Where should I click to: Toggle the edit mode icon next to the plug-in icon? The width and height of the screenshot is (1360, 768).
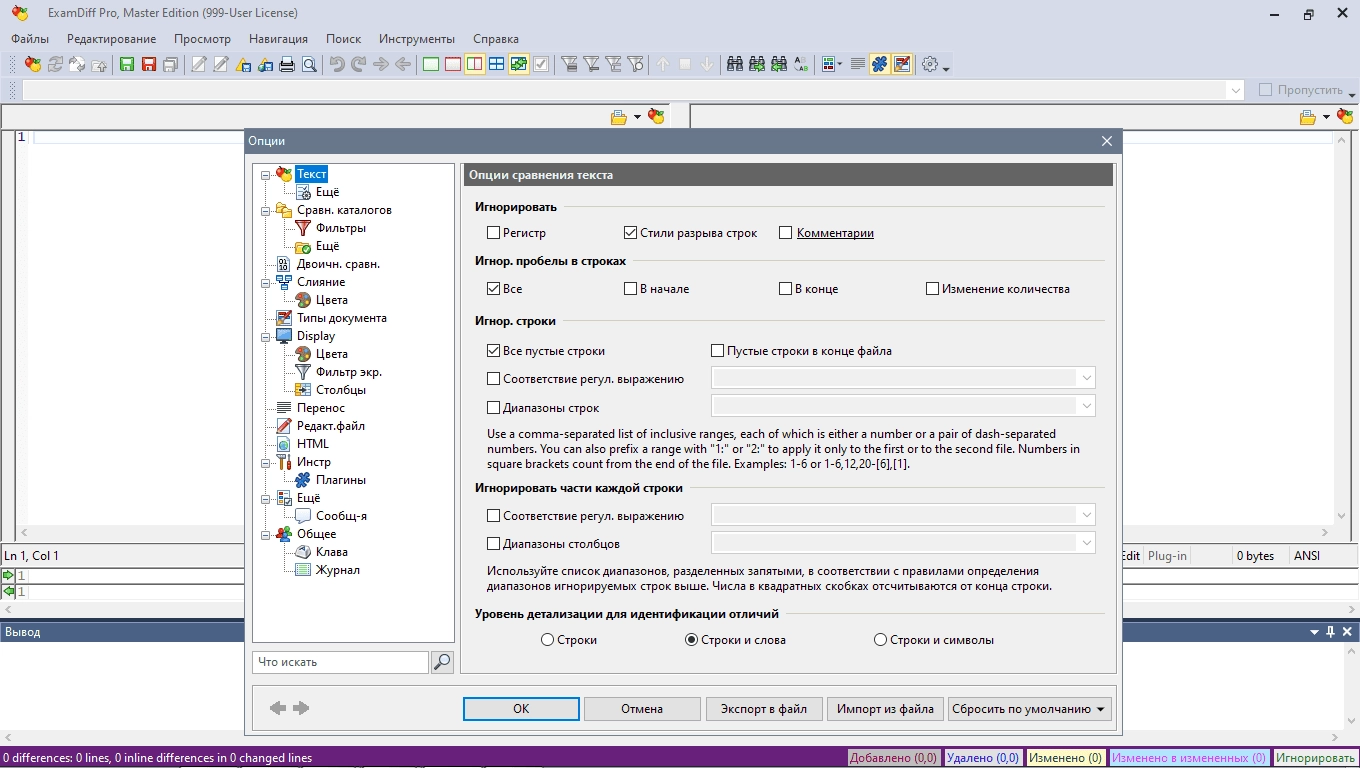point(902,64)
